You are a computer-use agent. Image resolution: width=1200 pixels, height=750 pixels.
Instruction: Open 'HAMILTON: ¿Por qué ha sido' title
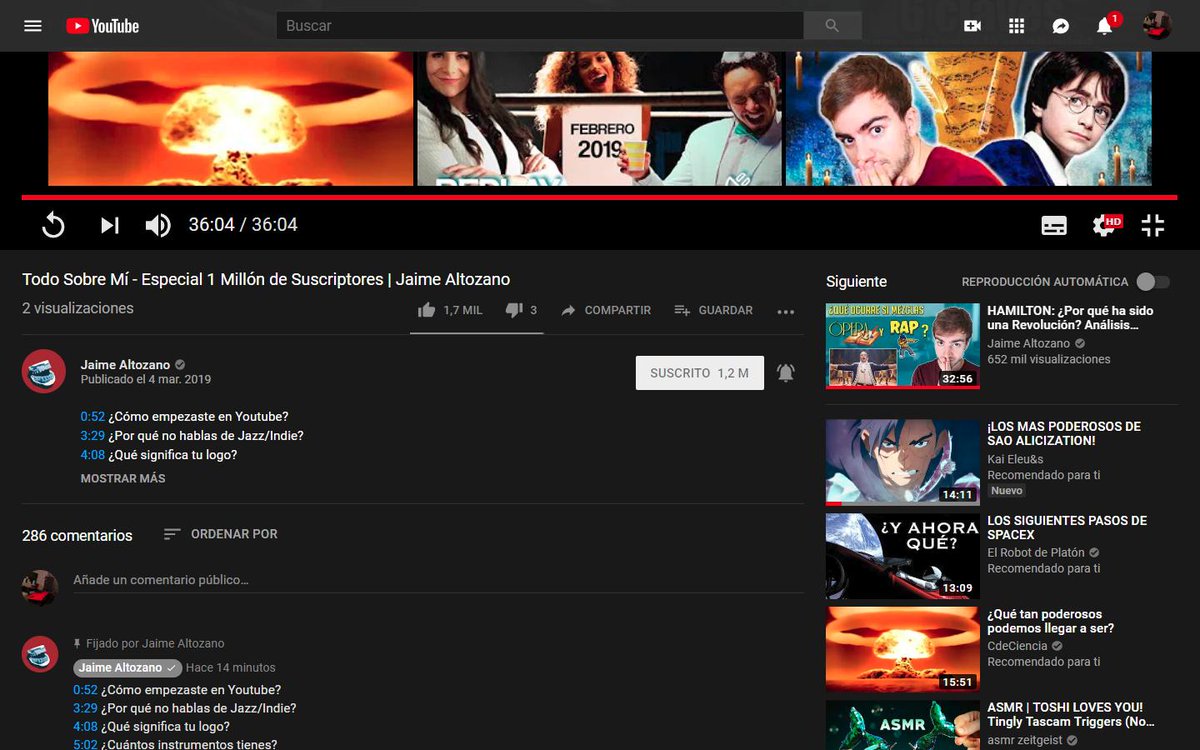click(x=1070, y=318)
